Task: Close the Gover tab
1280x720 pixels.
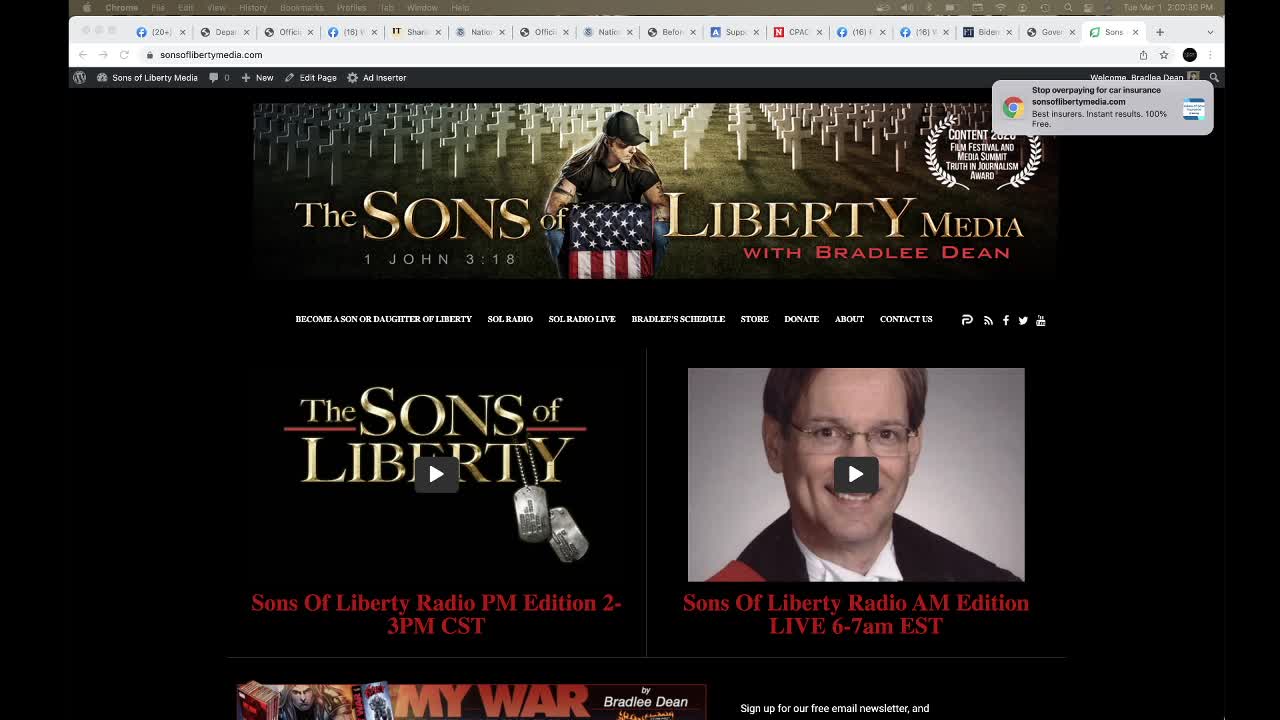Action: click(1072, 32)
